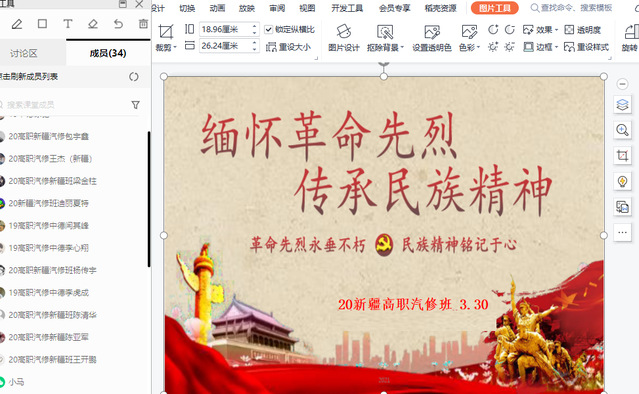The height and width of the screenshot is (394, 639).
Task: Select the eraser tool
Action: point(93,24)
